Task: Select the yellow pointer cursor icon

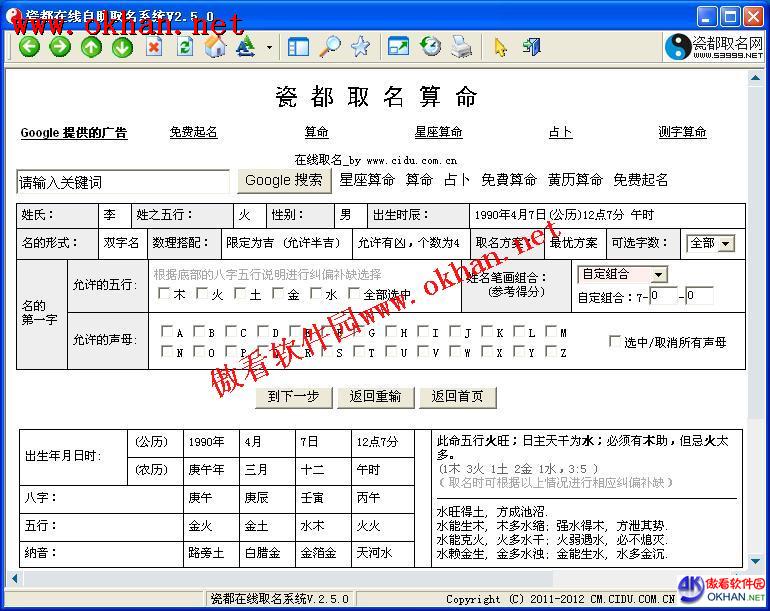Action: [x=500, y=48]
